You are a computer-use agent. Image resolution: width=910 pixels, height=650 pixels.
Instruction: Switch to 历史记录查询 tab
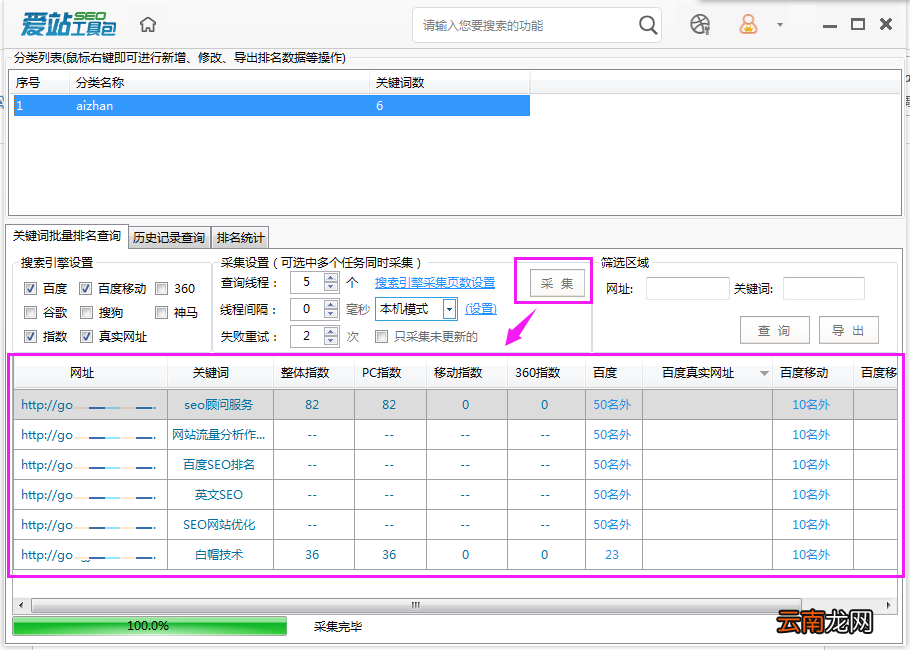coord(169,237)
